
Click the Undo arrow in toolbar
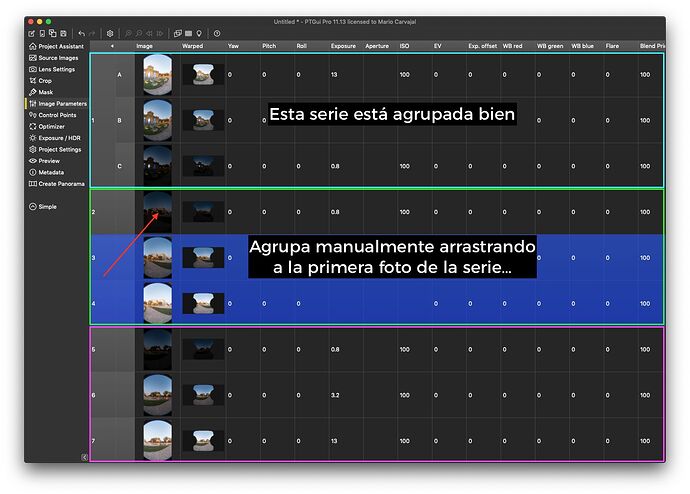pos(81,33)
